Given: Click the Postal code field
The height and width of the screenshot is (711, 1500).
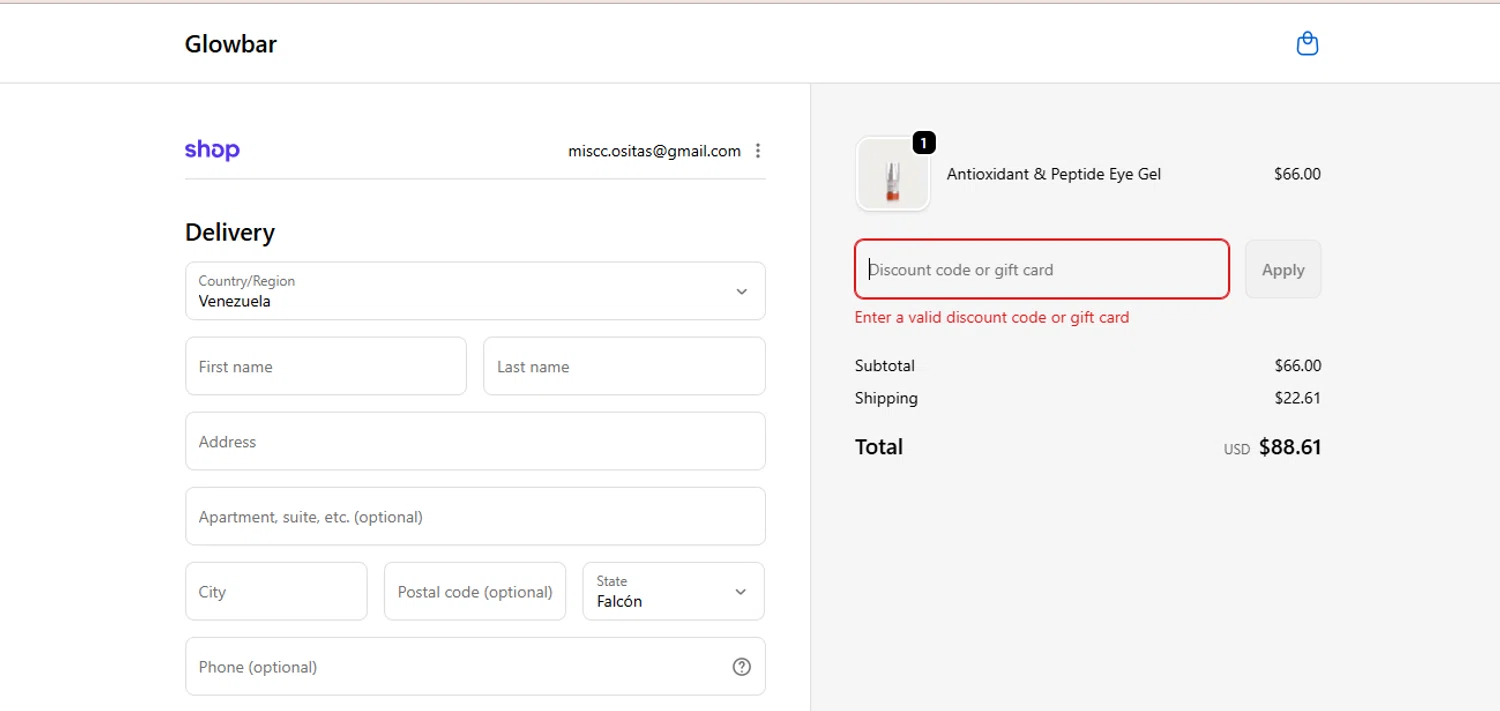Looking at the screenshot, I should coord(475,591).
